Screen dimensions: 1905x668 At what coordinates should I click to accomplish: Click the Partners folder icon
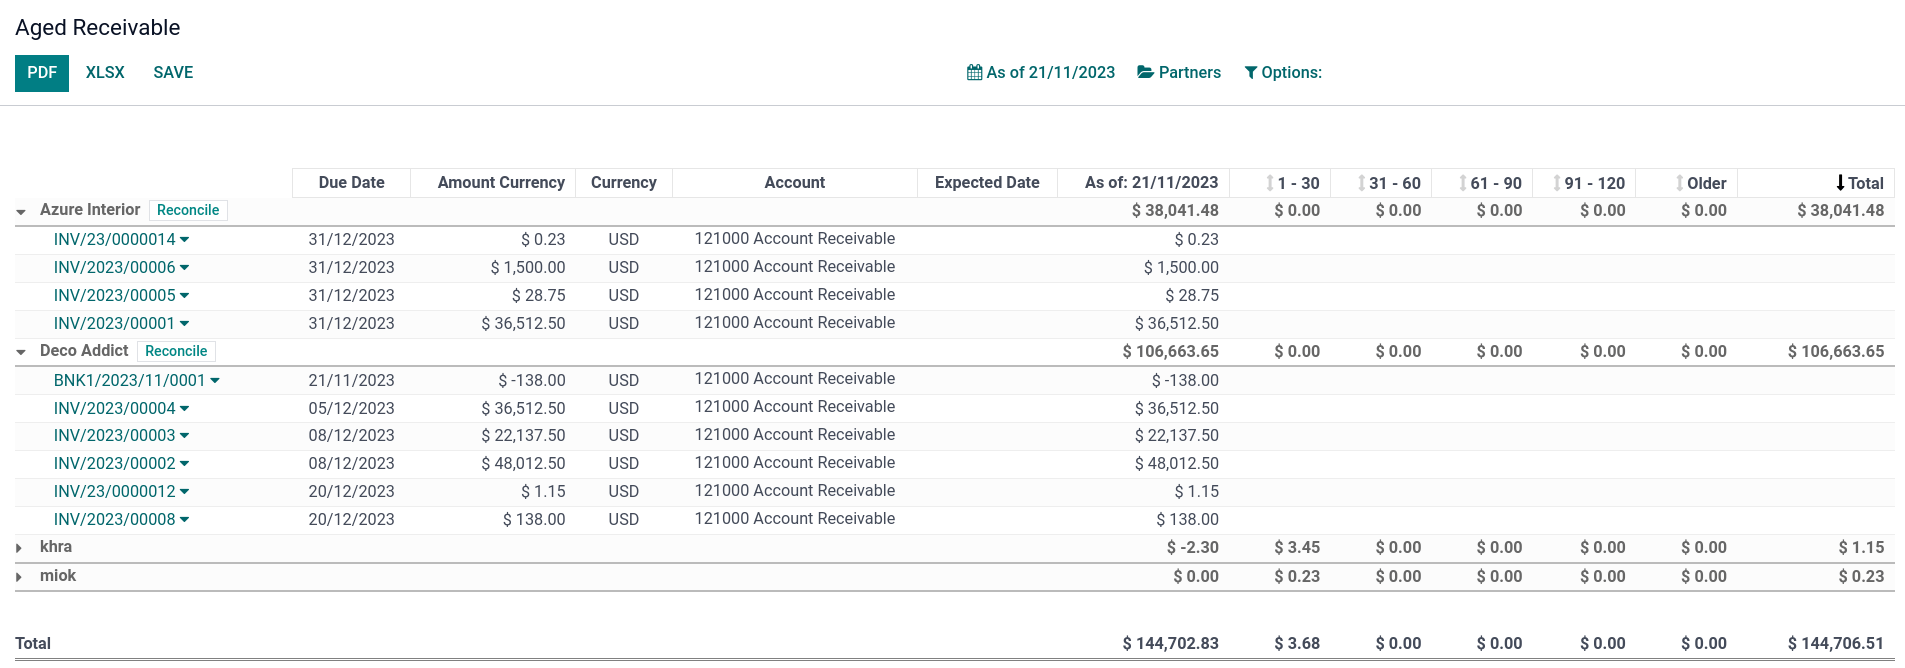(x=1146, y=72)
